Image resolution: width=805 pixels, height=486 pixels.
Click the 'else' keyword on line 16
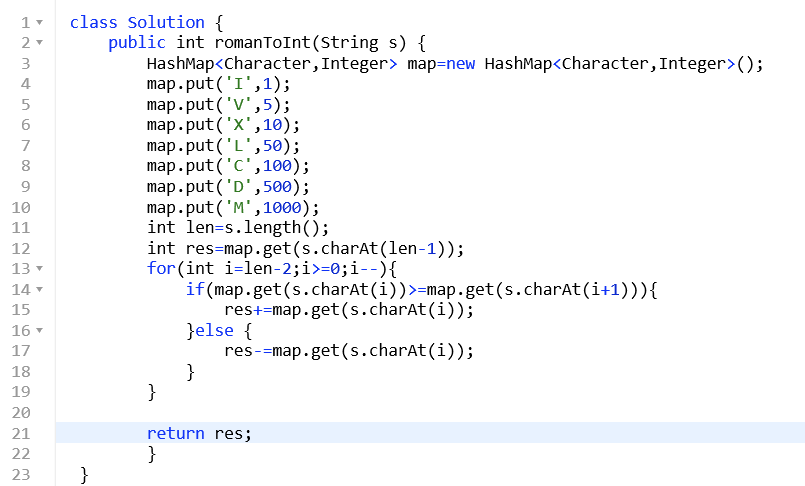(x=214, y=331)
